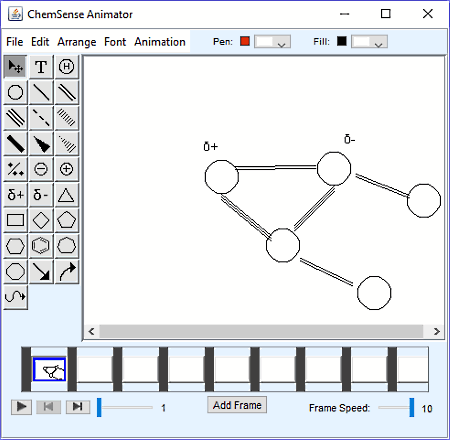Select the diamond shape tool
The height and width of the screenshot is (440, 450).
click(x=41, y=220)
